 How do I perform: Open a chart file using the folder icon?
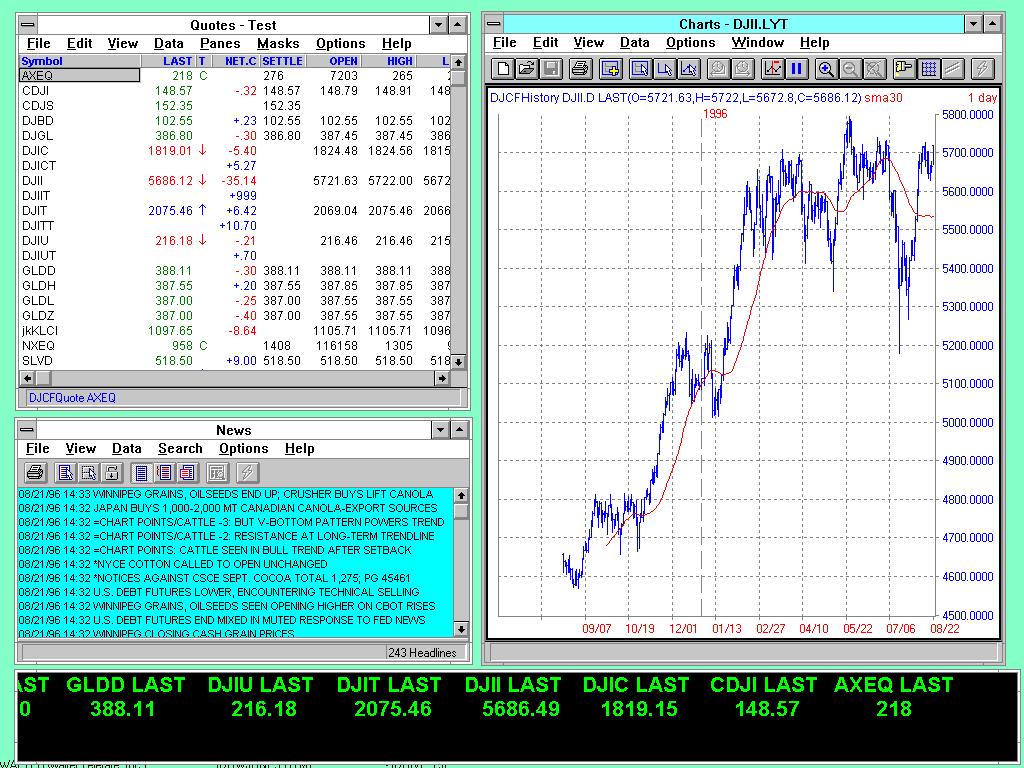tap(526, 69)
